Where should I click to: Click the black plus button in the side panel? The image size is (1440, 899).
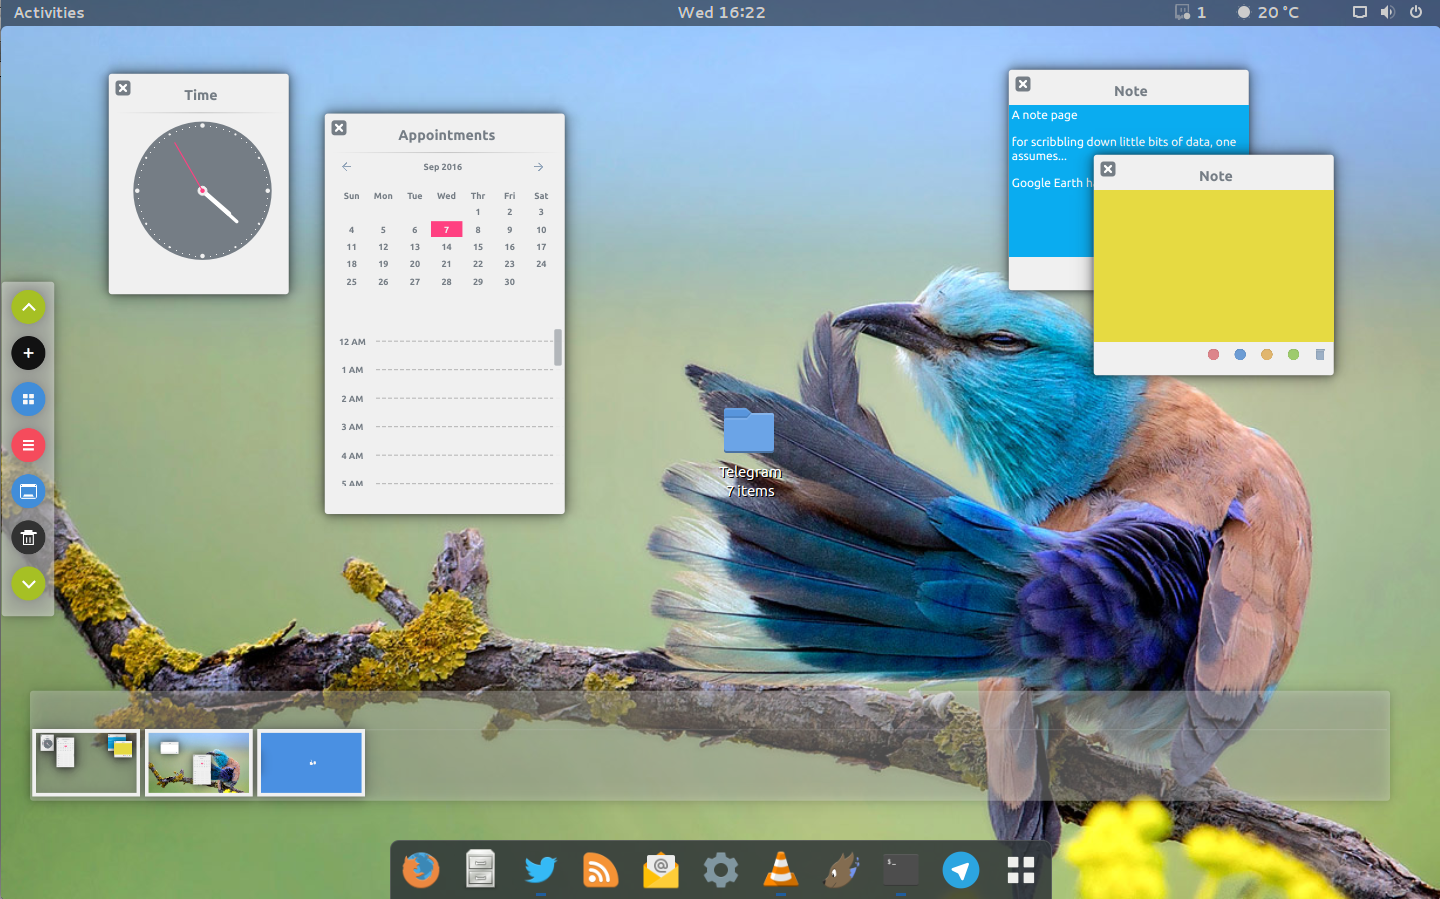click(28, 353)
